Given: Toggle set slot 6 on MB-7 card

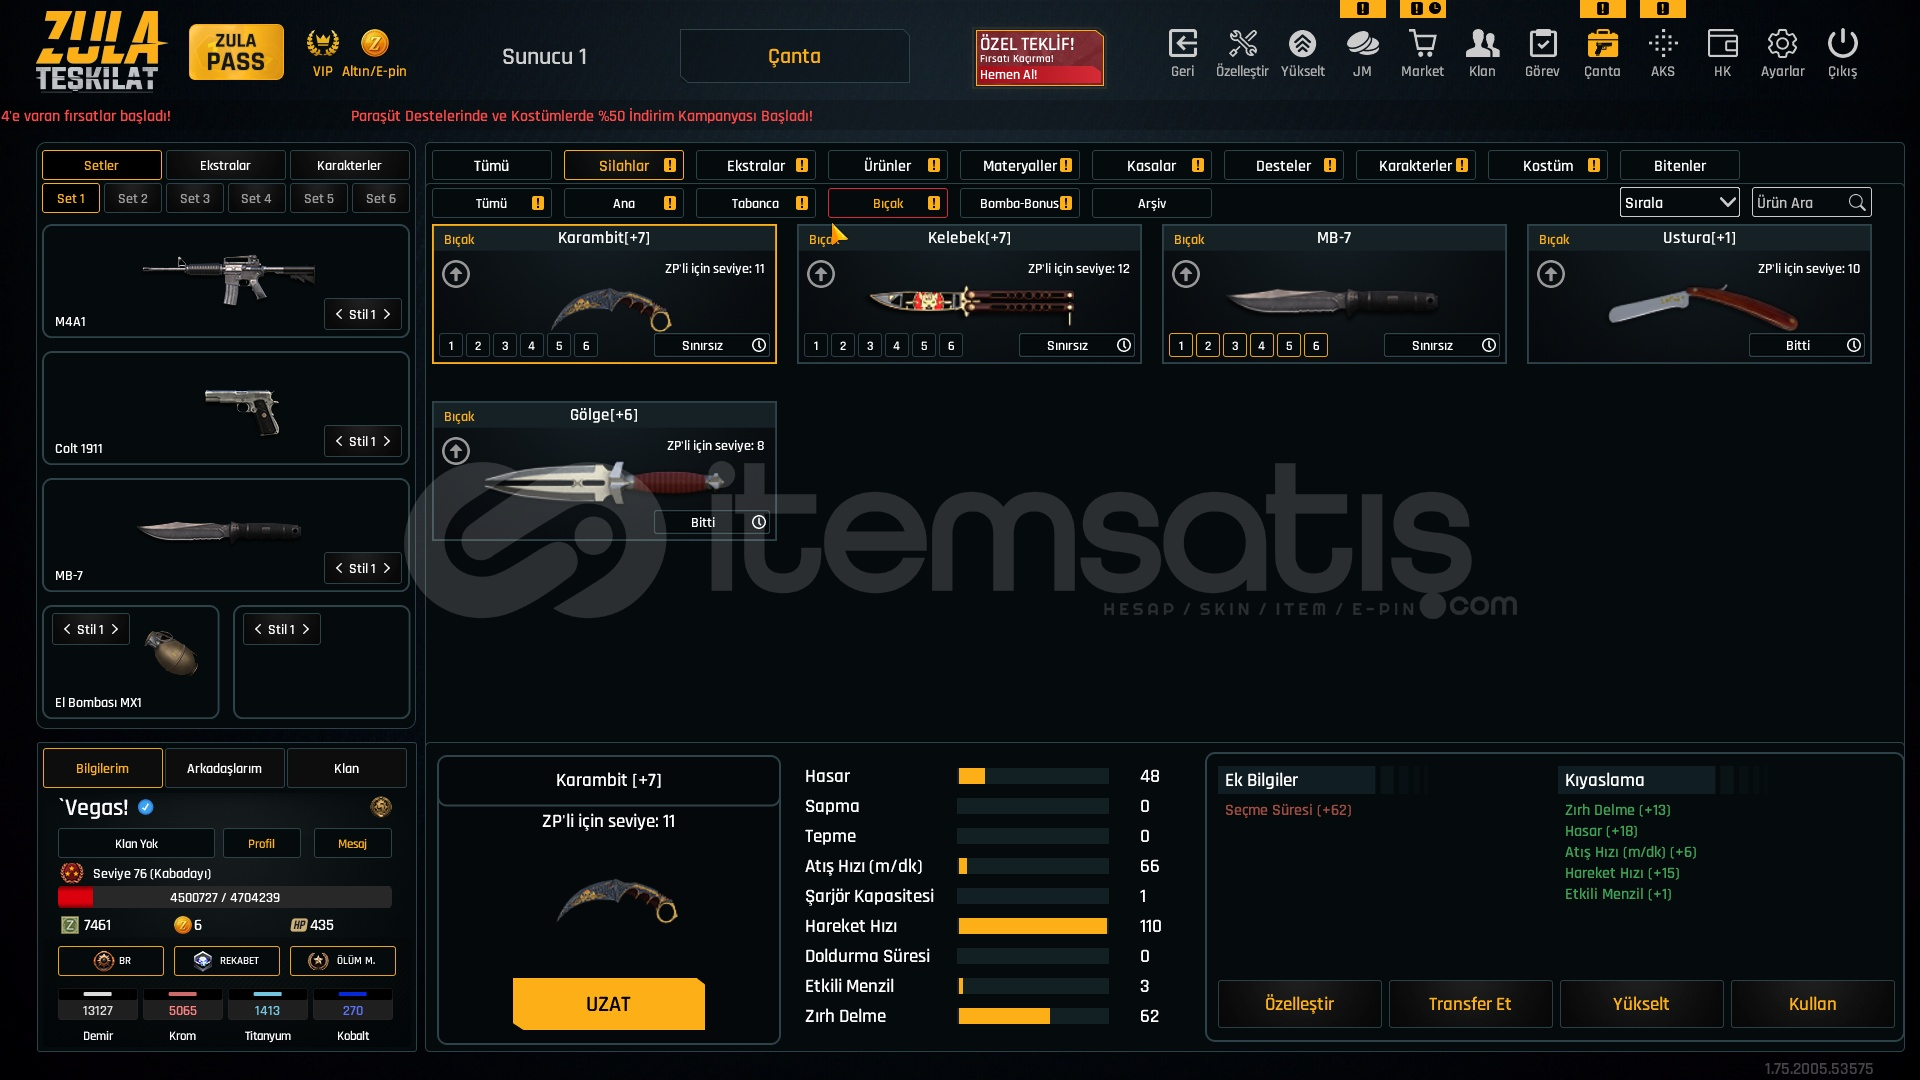Looking at the screenshot, I should (1316, 346).
